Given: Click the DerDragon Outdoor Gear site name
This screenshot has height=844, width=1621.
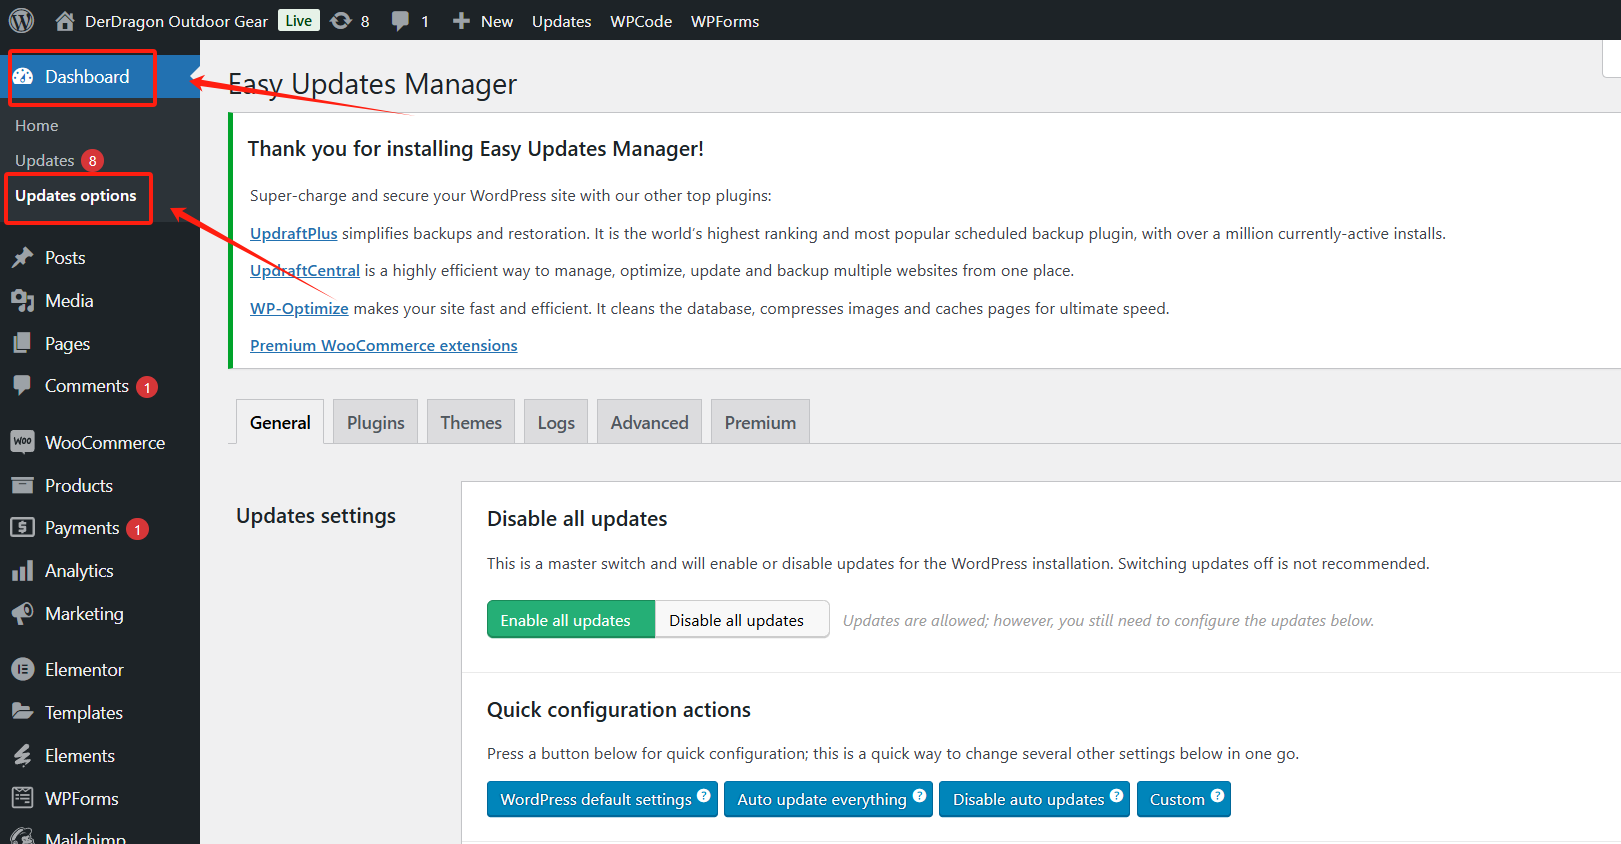Looking at the screenshot, I should tap(176, 21).
